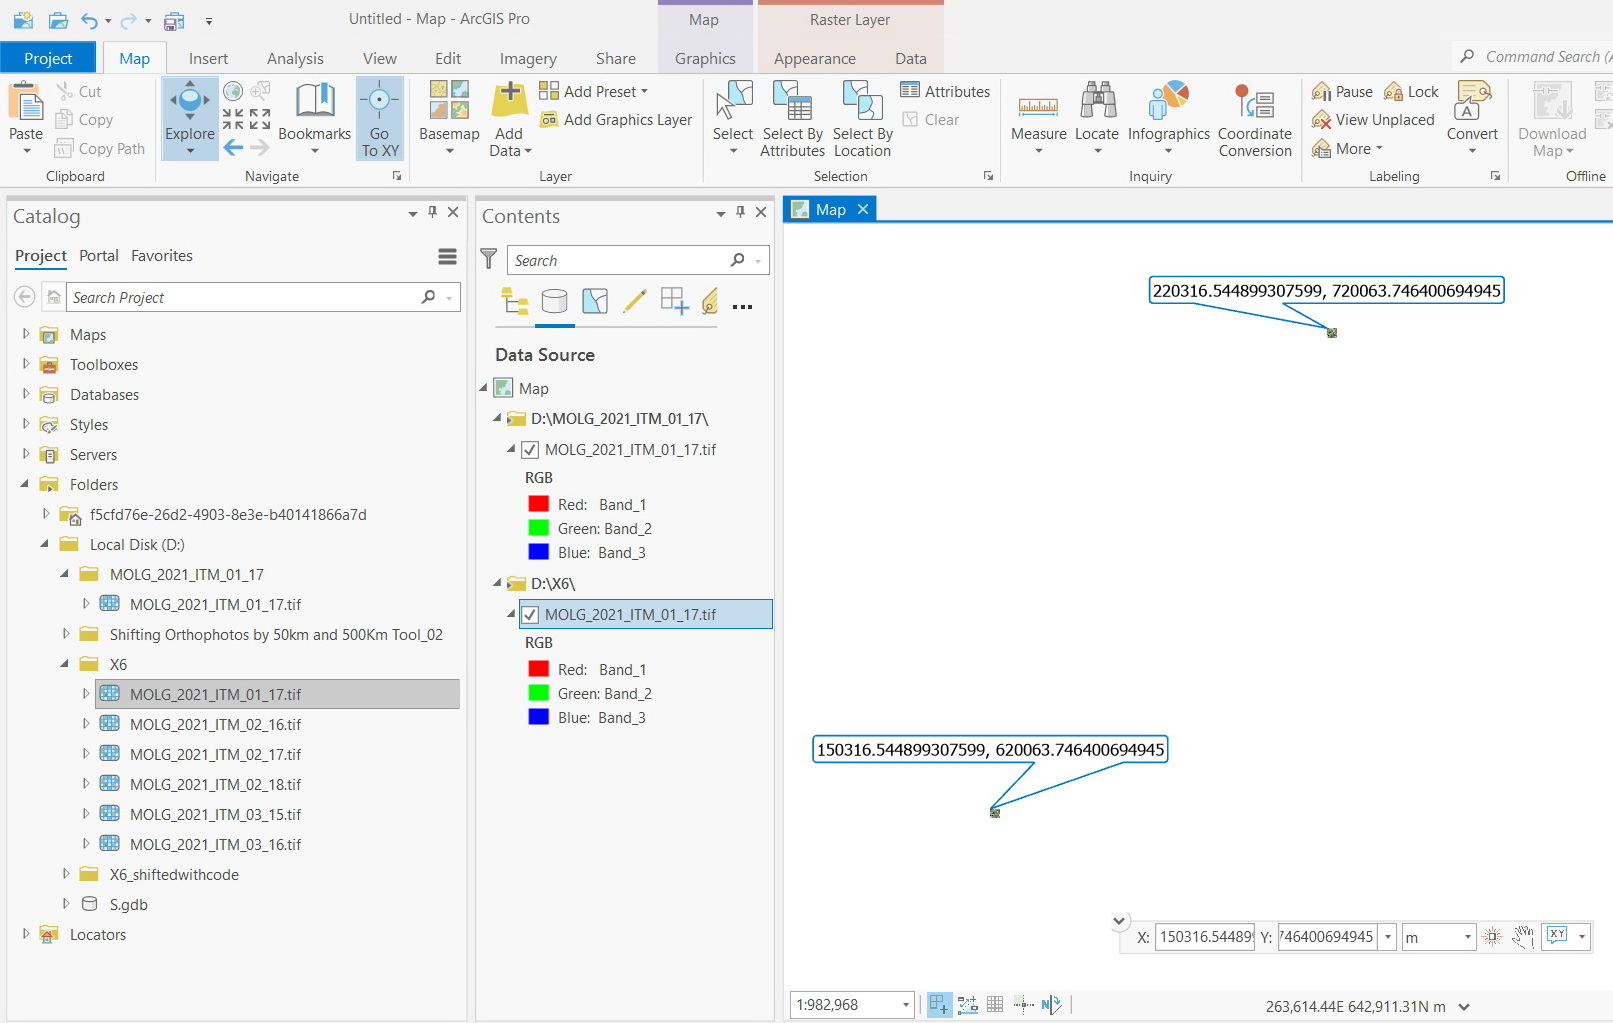Switch Contents to List By Drawing Order
1613x1023 pixels.
[x=515, y=302]
